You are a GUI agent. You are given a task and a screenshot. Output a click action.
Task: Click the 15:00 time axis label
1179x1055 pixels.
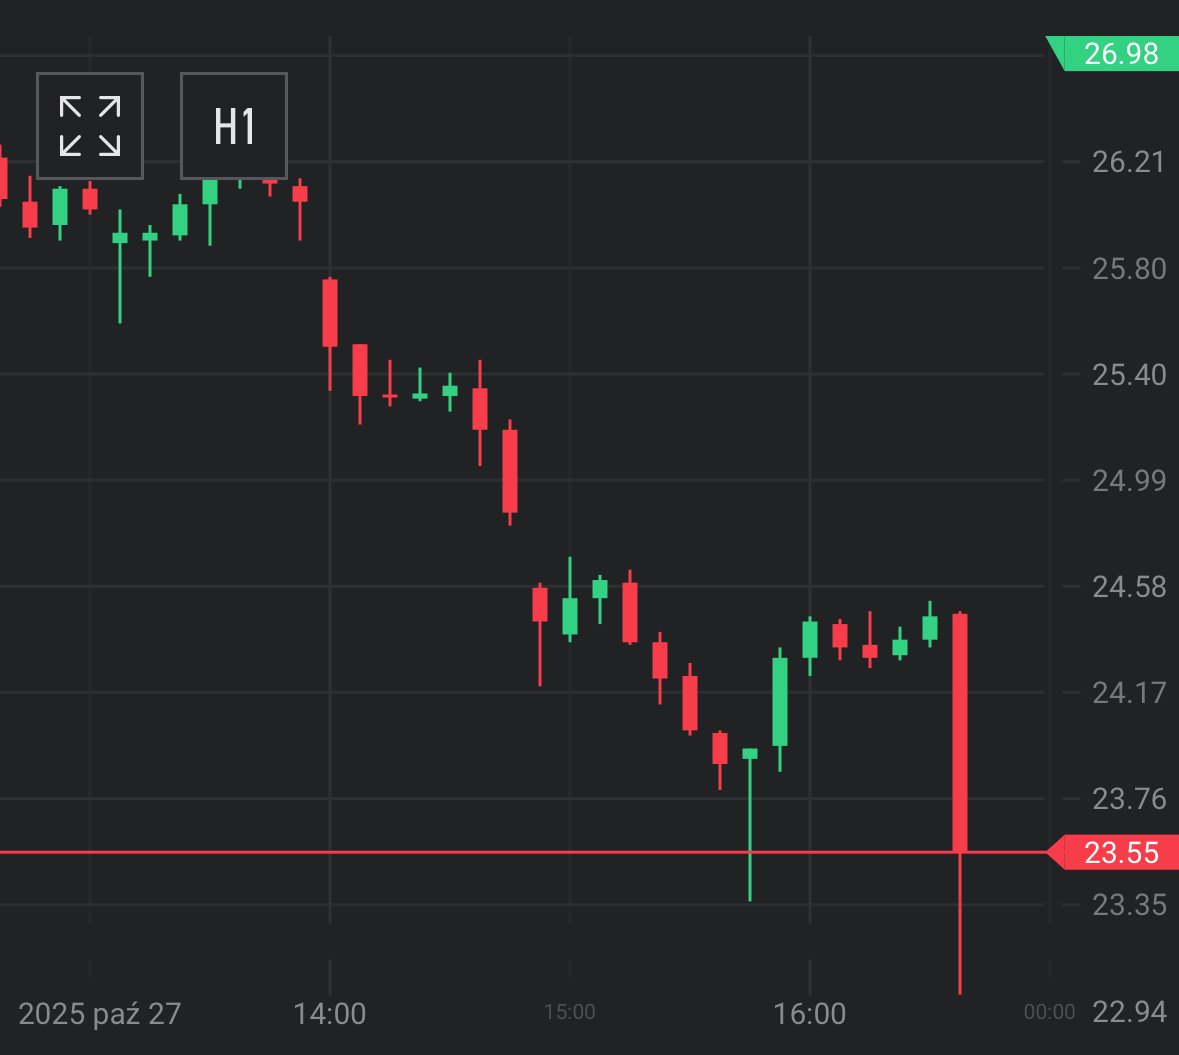pyautogui.click(x=570, y=1013)
